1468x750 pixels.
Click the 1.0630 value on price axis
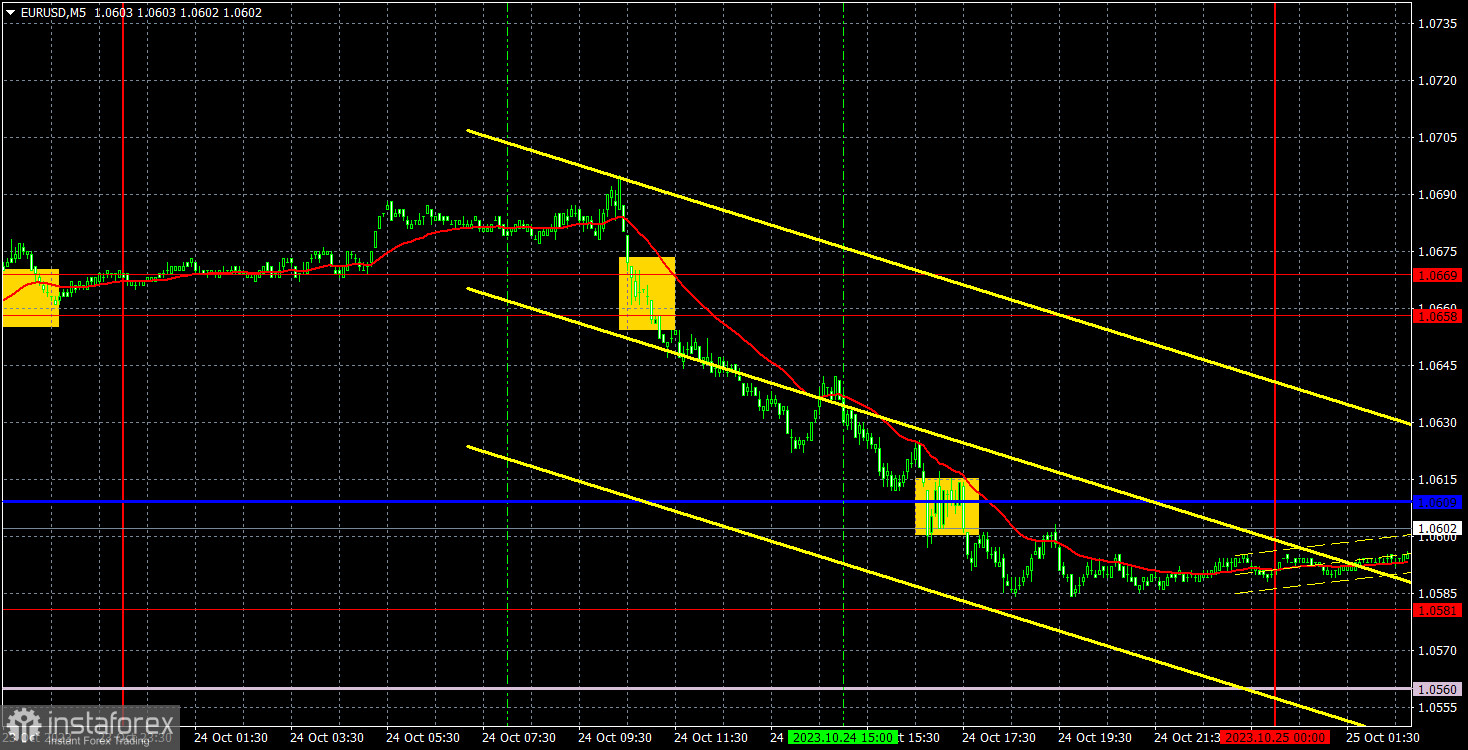tap(1438, 422)
